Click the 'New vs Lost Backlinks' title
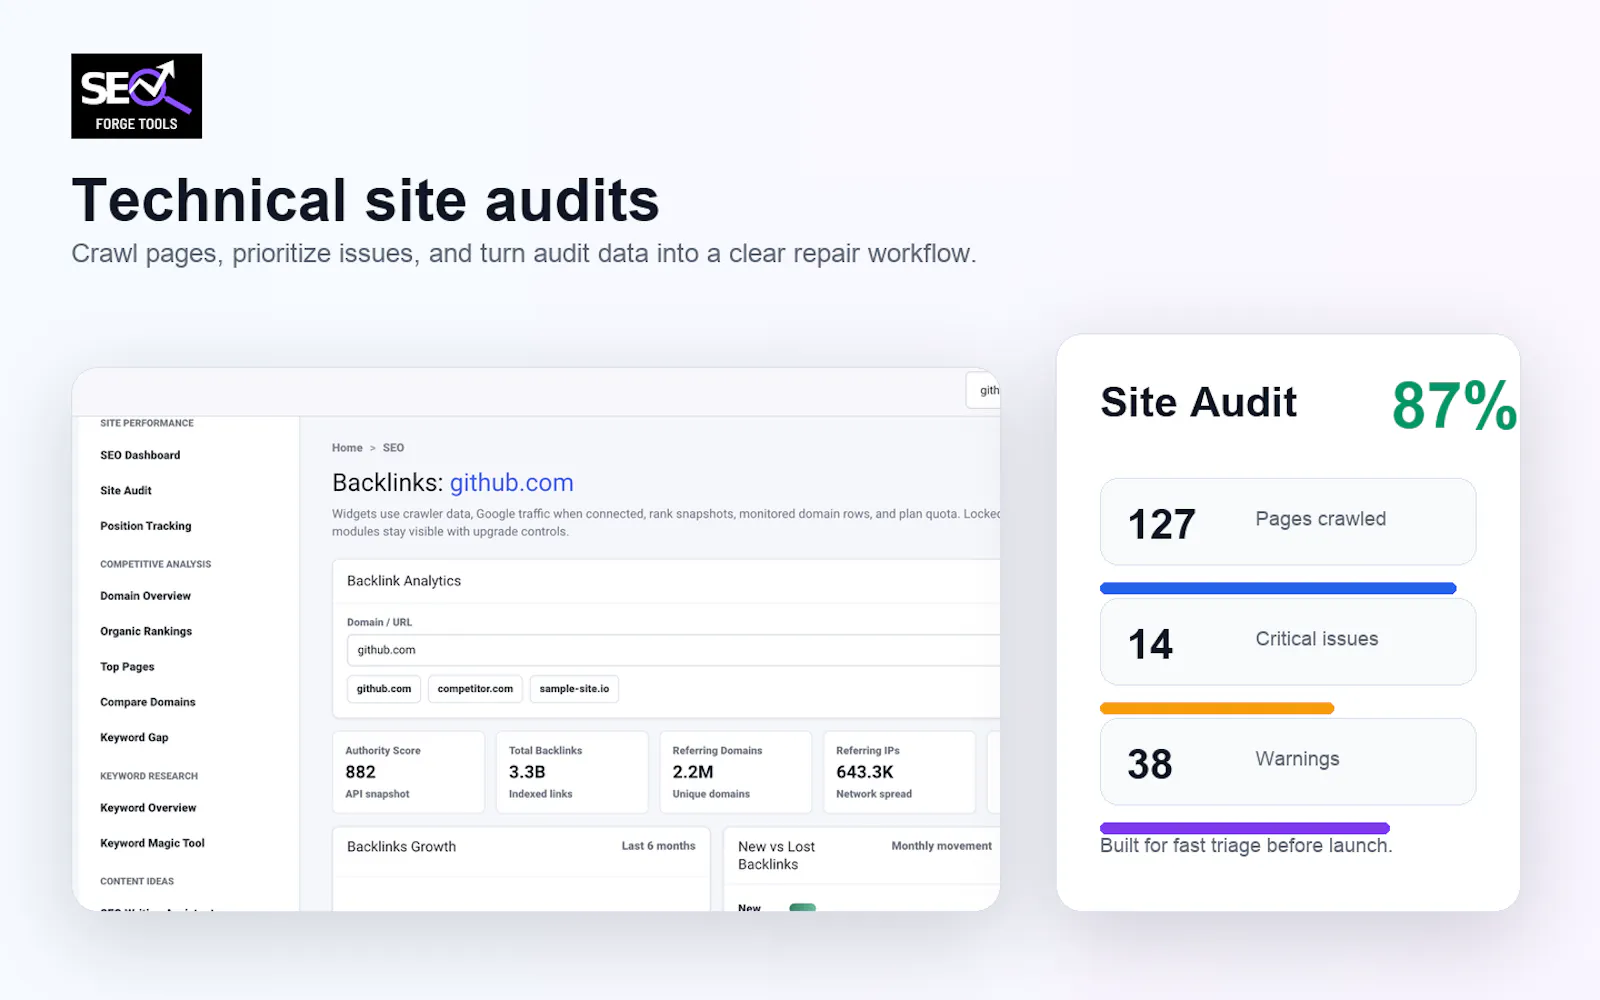1600x1000 pixels. 777,856
